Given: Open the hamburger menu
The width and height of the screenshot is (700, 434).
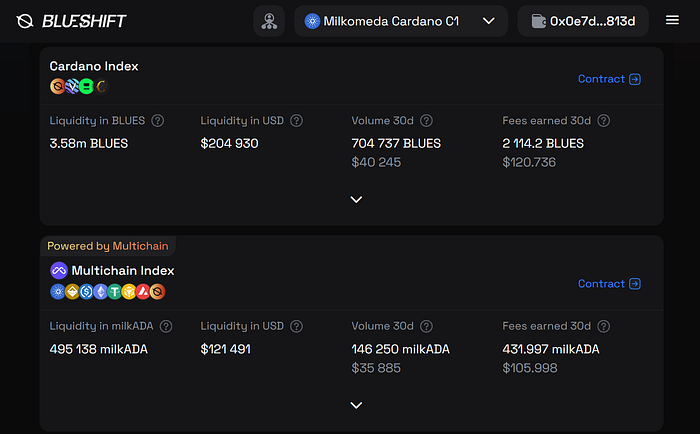Looking at the screenshot, I should 672,21.
